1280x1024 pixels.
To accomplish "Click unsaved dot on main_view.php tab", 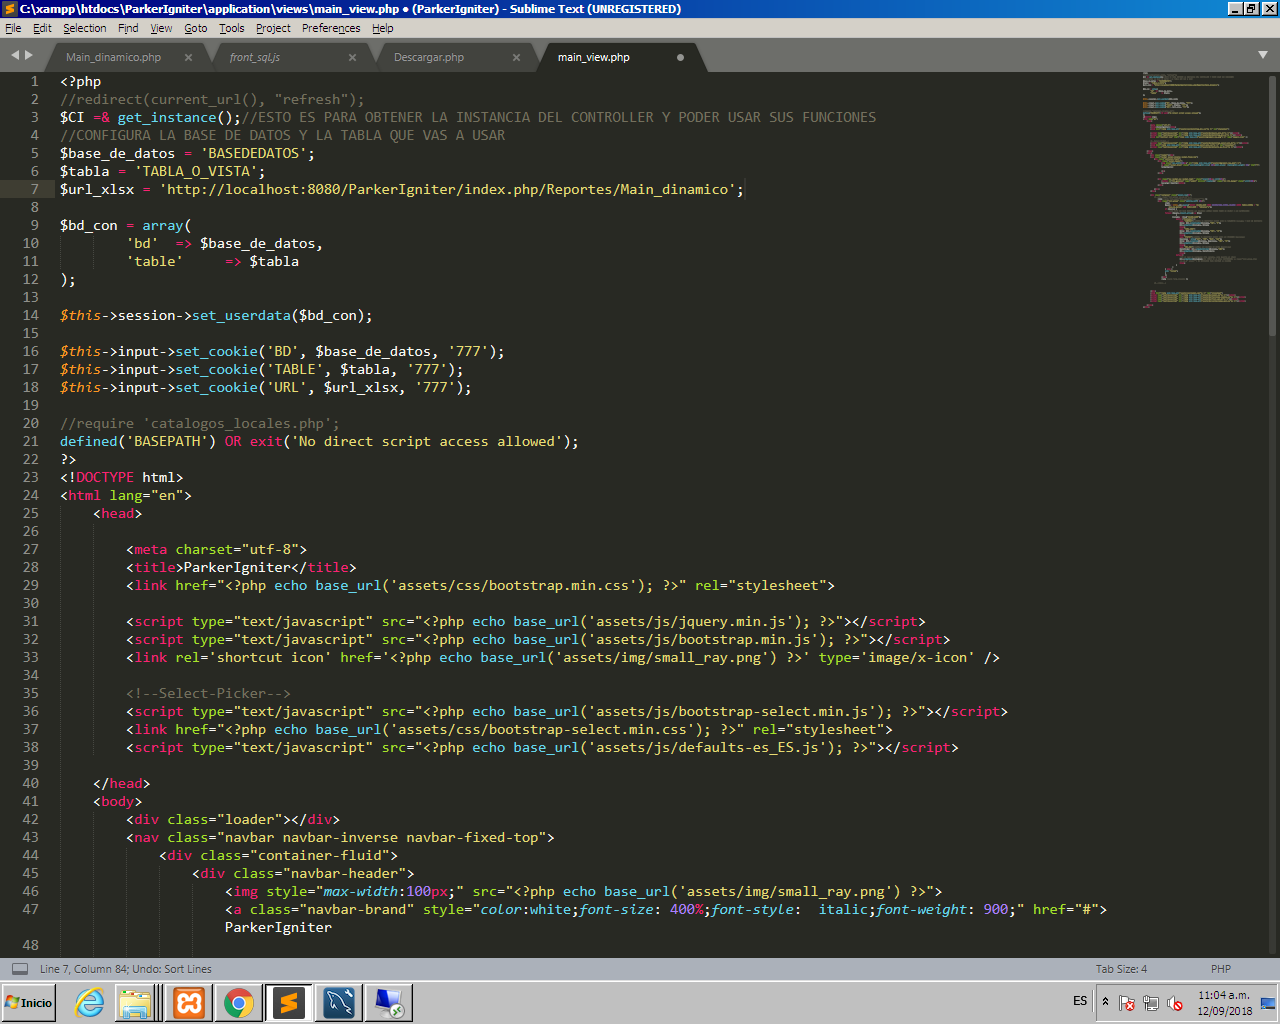I will coord(680,58).
